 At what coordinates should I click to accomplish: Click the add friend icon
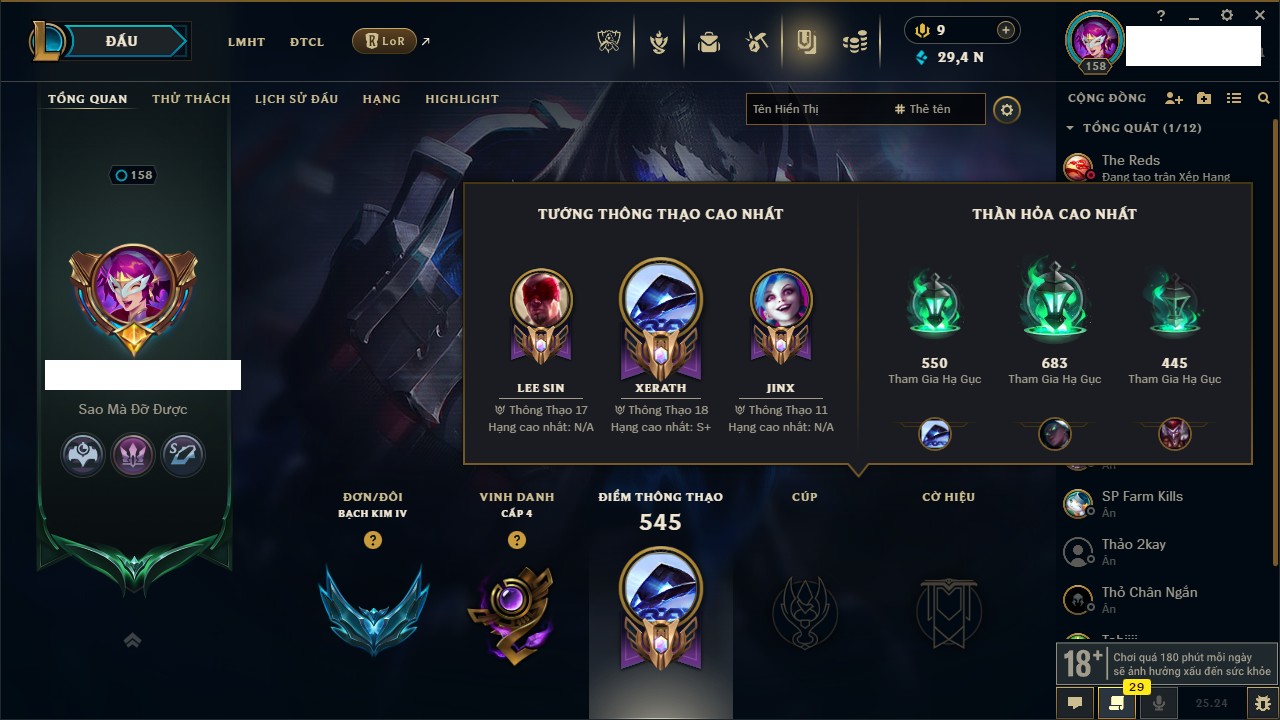tap(1174, 98)
